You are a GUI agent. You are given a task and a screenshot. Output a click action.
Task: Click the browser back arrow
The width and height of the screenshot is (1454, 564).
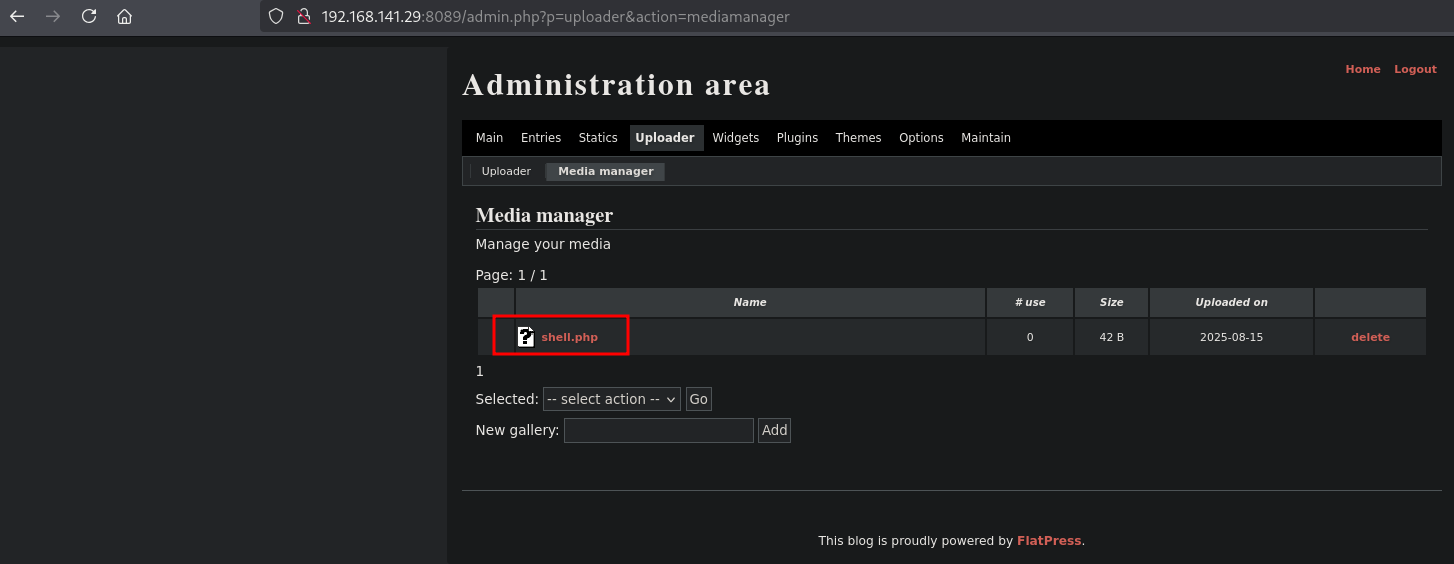tap(17, 17)
